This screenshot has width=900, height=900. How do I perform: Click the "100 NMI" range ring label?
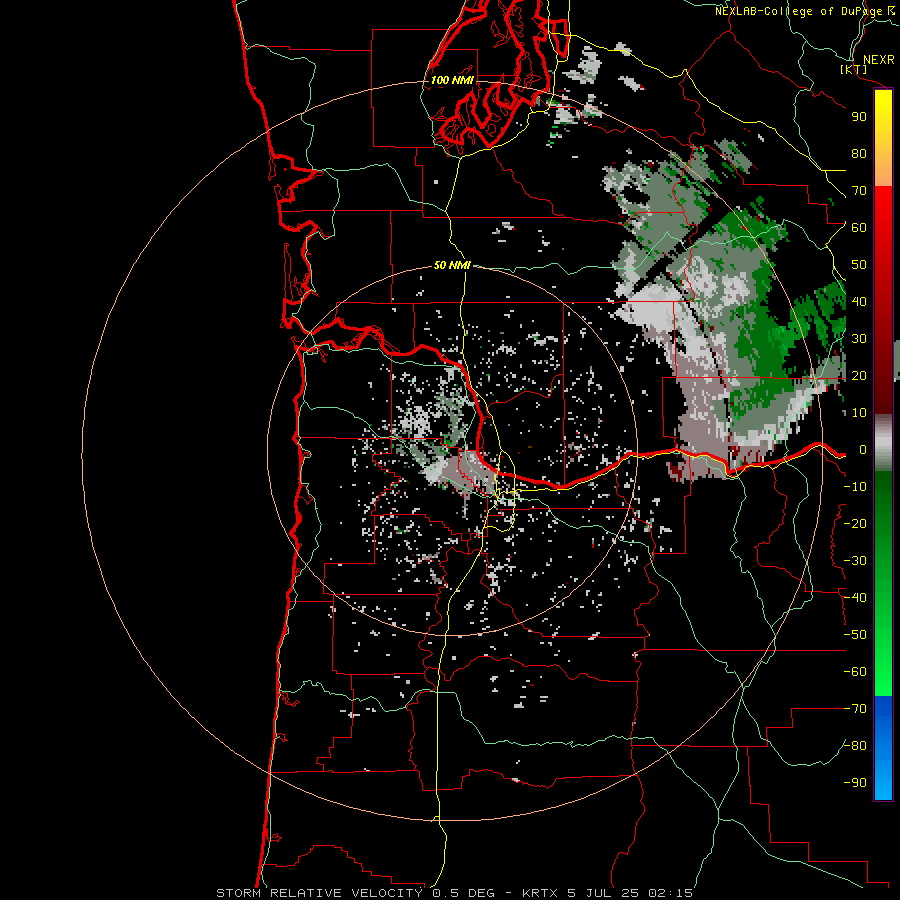point(452,80)
